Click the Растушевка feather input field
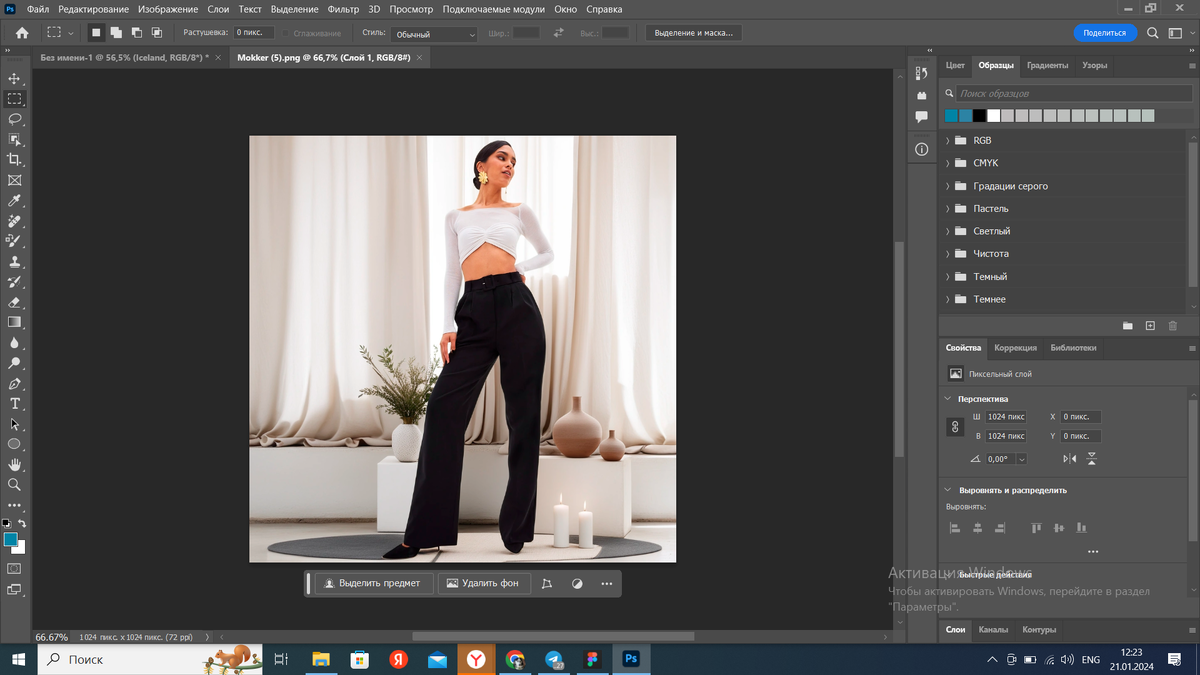1200x675 pixels. [255, 33]
